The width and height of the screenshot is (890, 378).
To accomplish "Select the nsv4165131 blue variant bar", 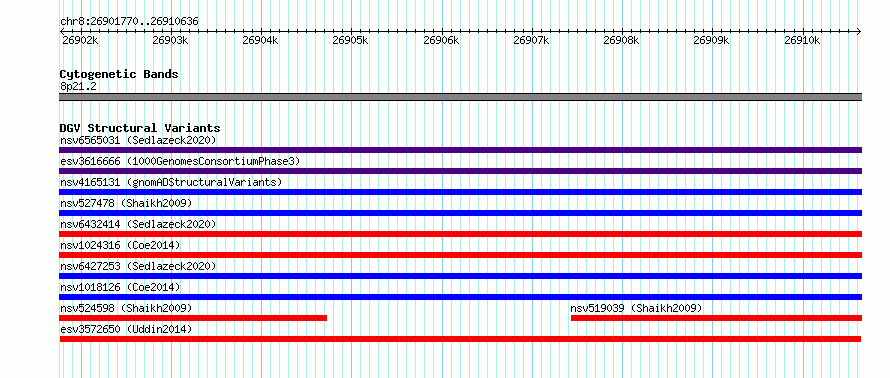I will [460, 192].
